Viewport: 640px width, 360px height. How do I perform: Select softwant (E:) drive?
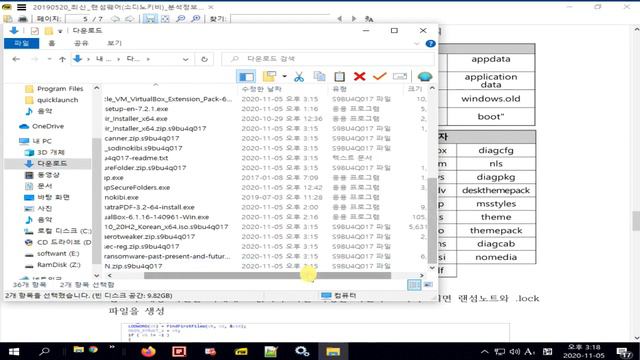[x=58, y=253]
